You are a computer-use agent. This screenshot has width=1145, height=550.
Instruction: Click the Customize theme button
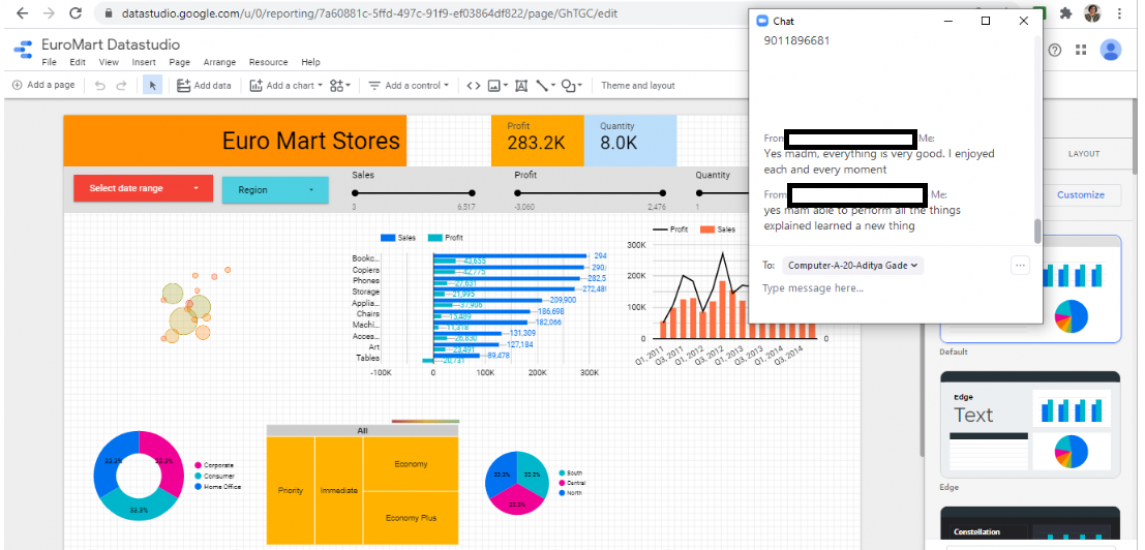point(1081,195)
